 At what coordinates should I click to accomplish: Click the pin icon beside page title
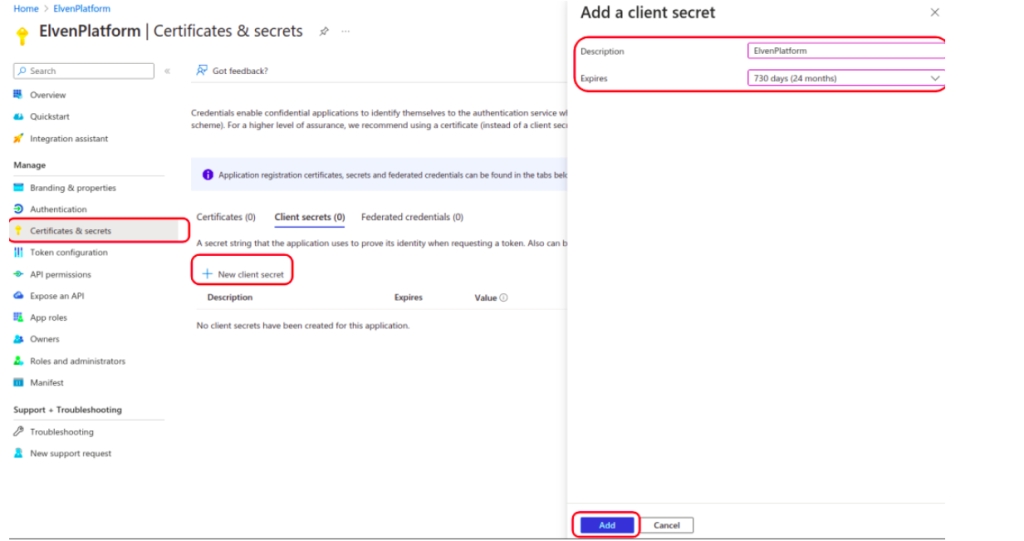coord(324,32)
